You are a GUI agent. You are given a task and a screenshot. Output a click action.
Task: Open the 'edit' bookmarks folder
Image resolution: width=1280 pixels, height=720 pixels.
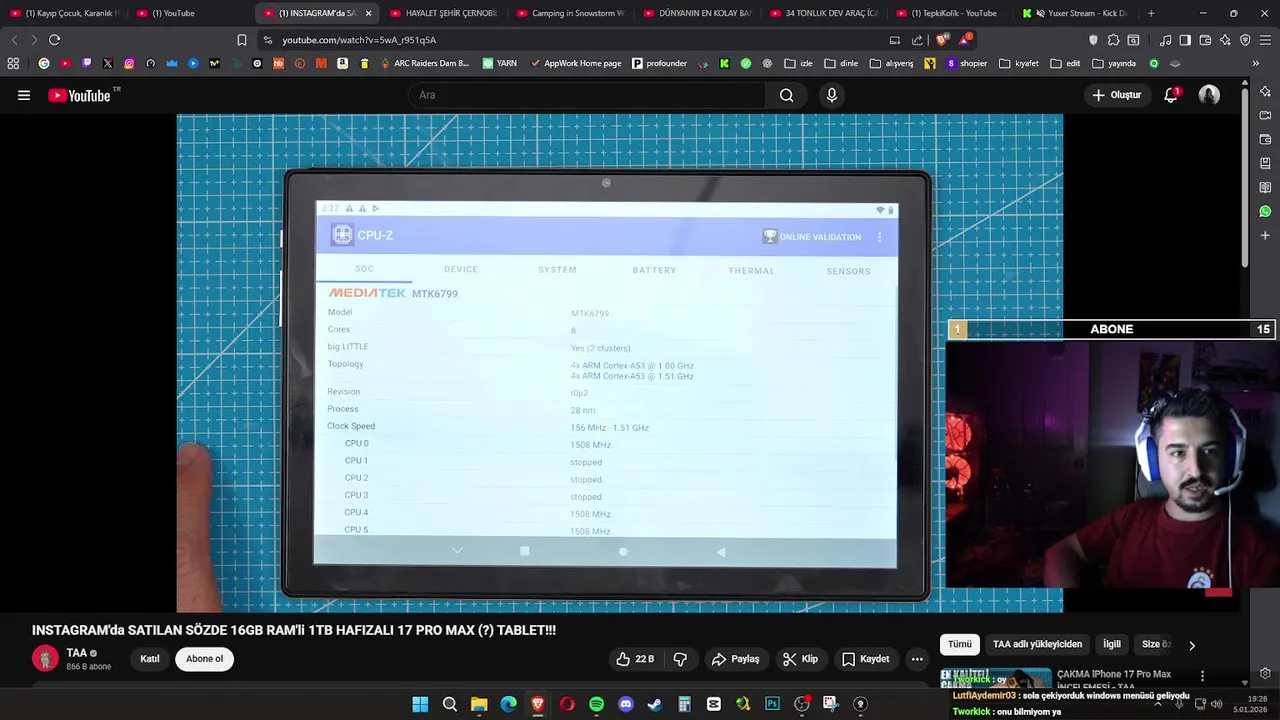(1066, 63)
